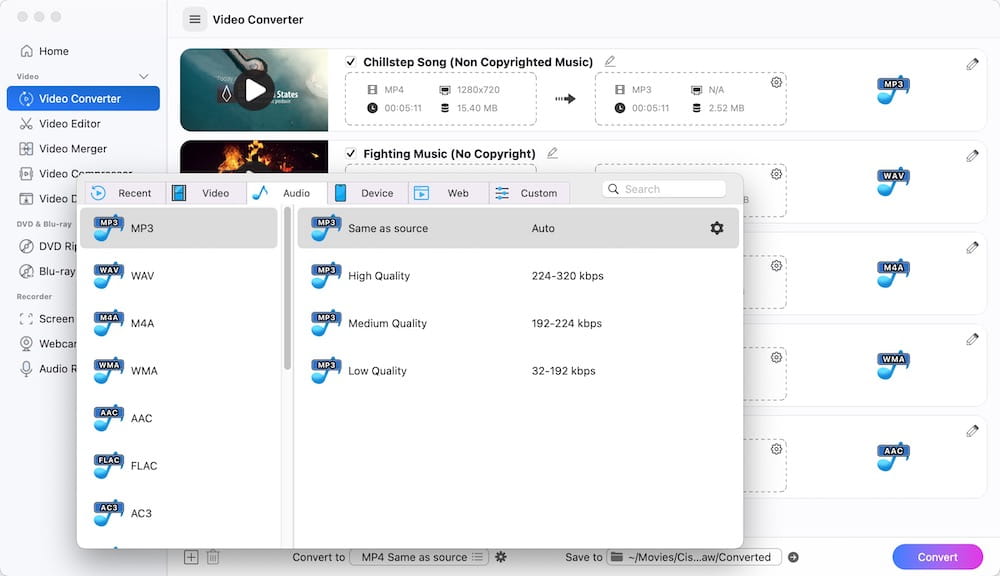Choose M4A in format list
This screenshot has height=576, width=1000.
pos(179,323)
